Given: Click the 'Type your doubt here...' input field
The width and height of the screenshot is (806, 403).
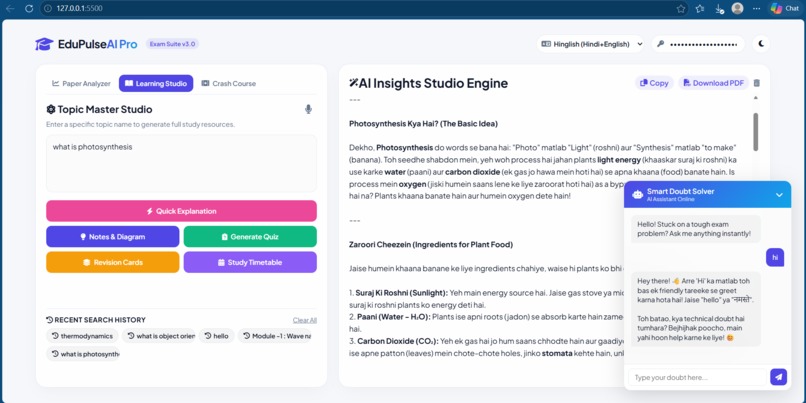Looking at the screenshot, I should (697, 377).
